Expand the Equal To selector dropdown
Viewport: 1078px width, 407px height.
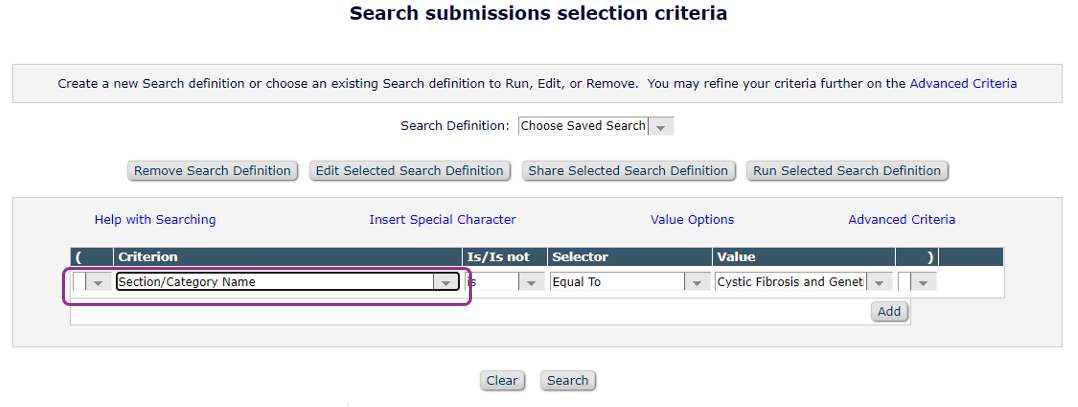630,283
